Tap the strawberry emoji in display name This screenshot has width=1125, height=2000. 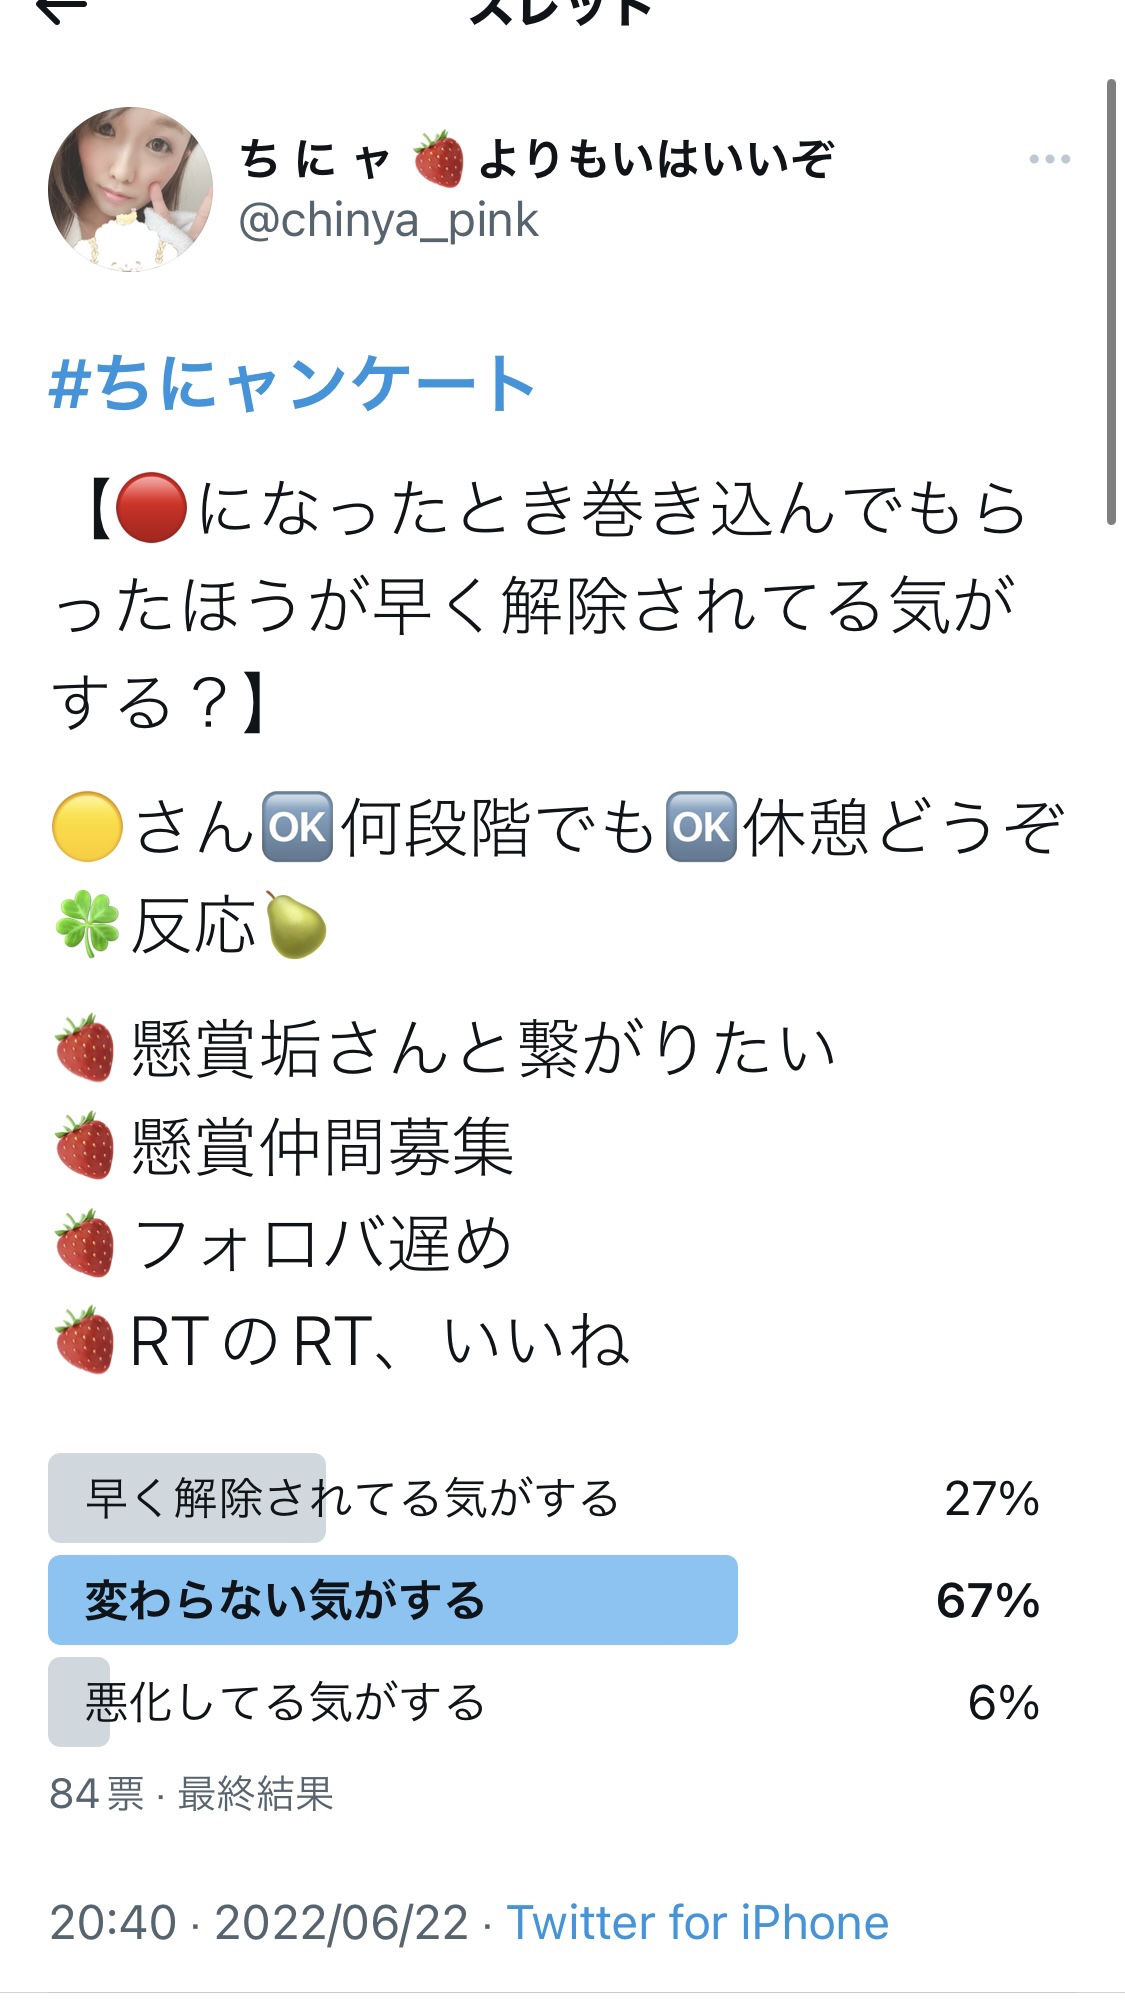coord(438,159)
